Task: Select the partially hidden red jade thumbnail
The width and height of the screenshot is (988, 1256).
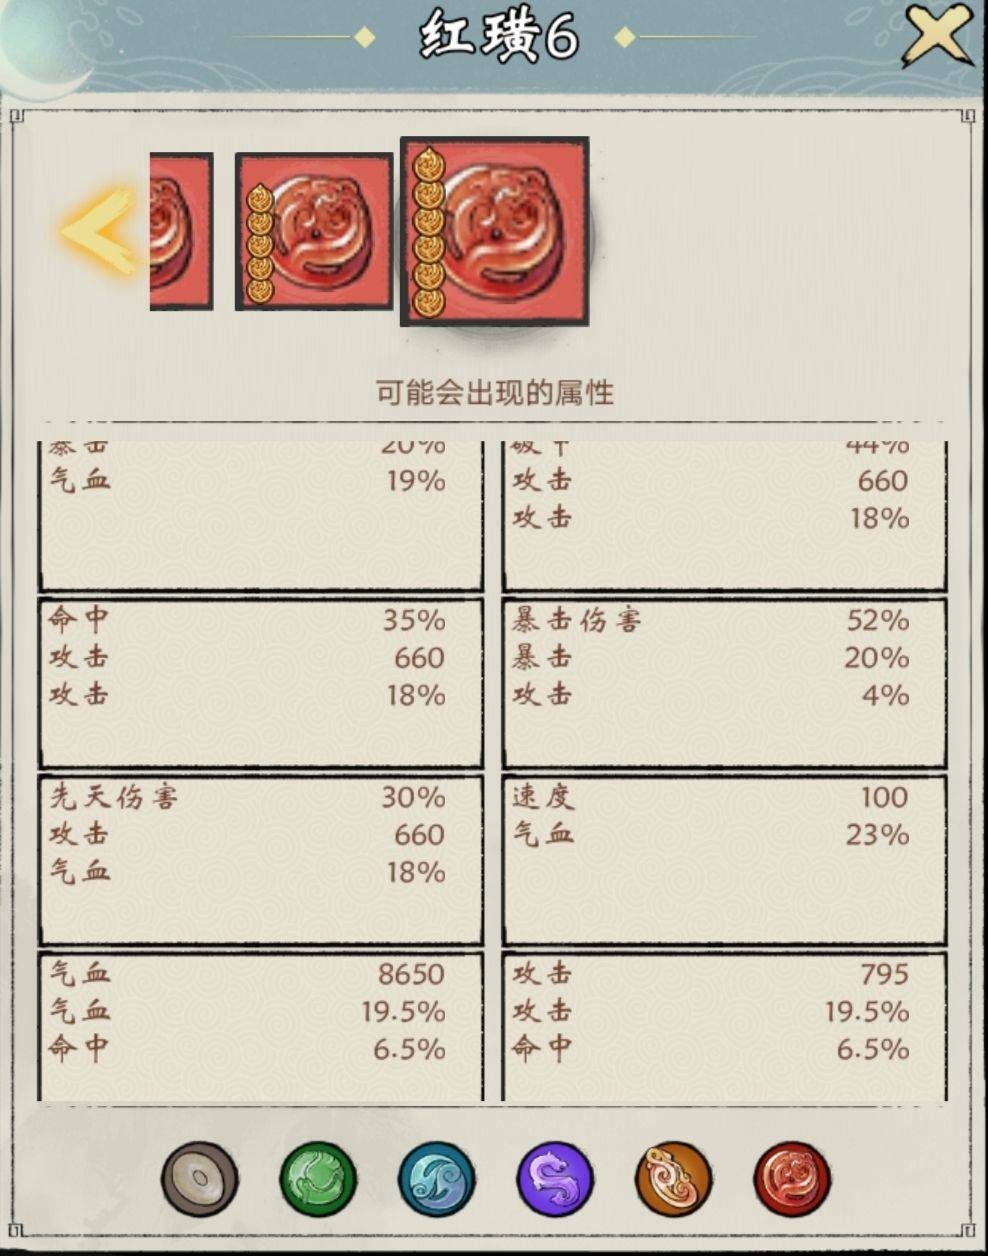Action: click(181, 231)
